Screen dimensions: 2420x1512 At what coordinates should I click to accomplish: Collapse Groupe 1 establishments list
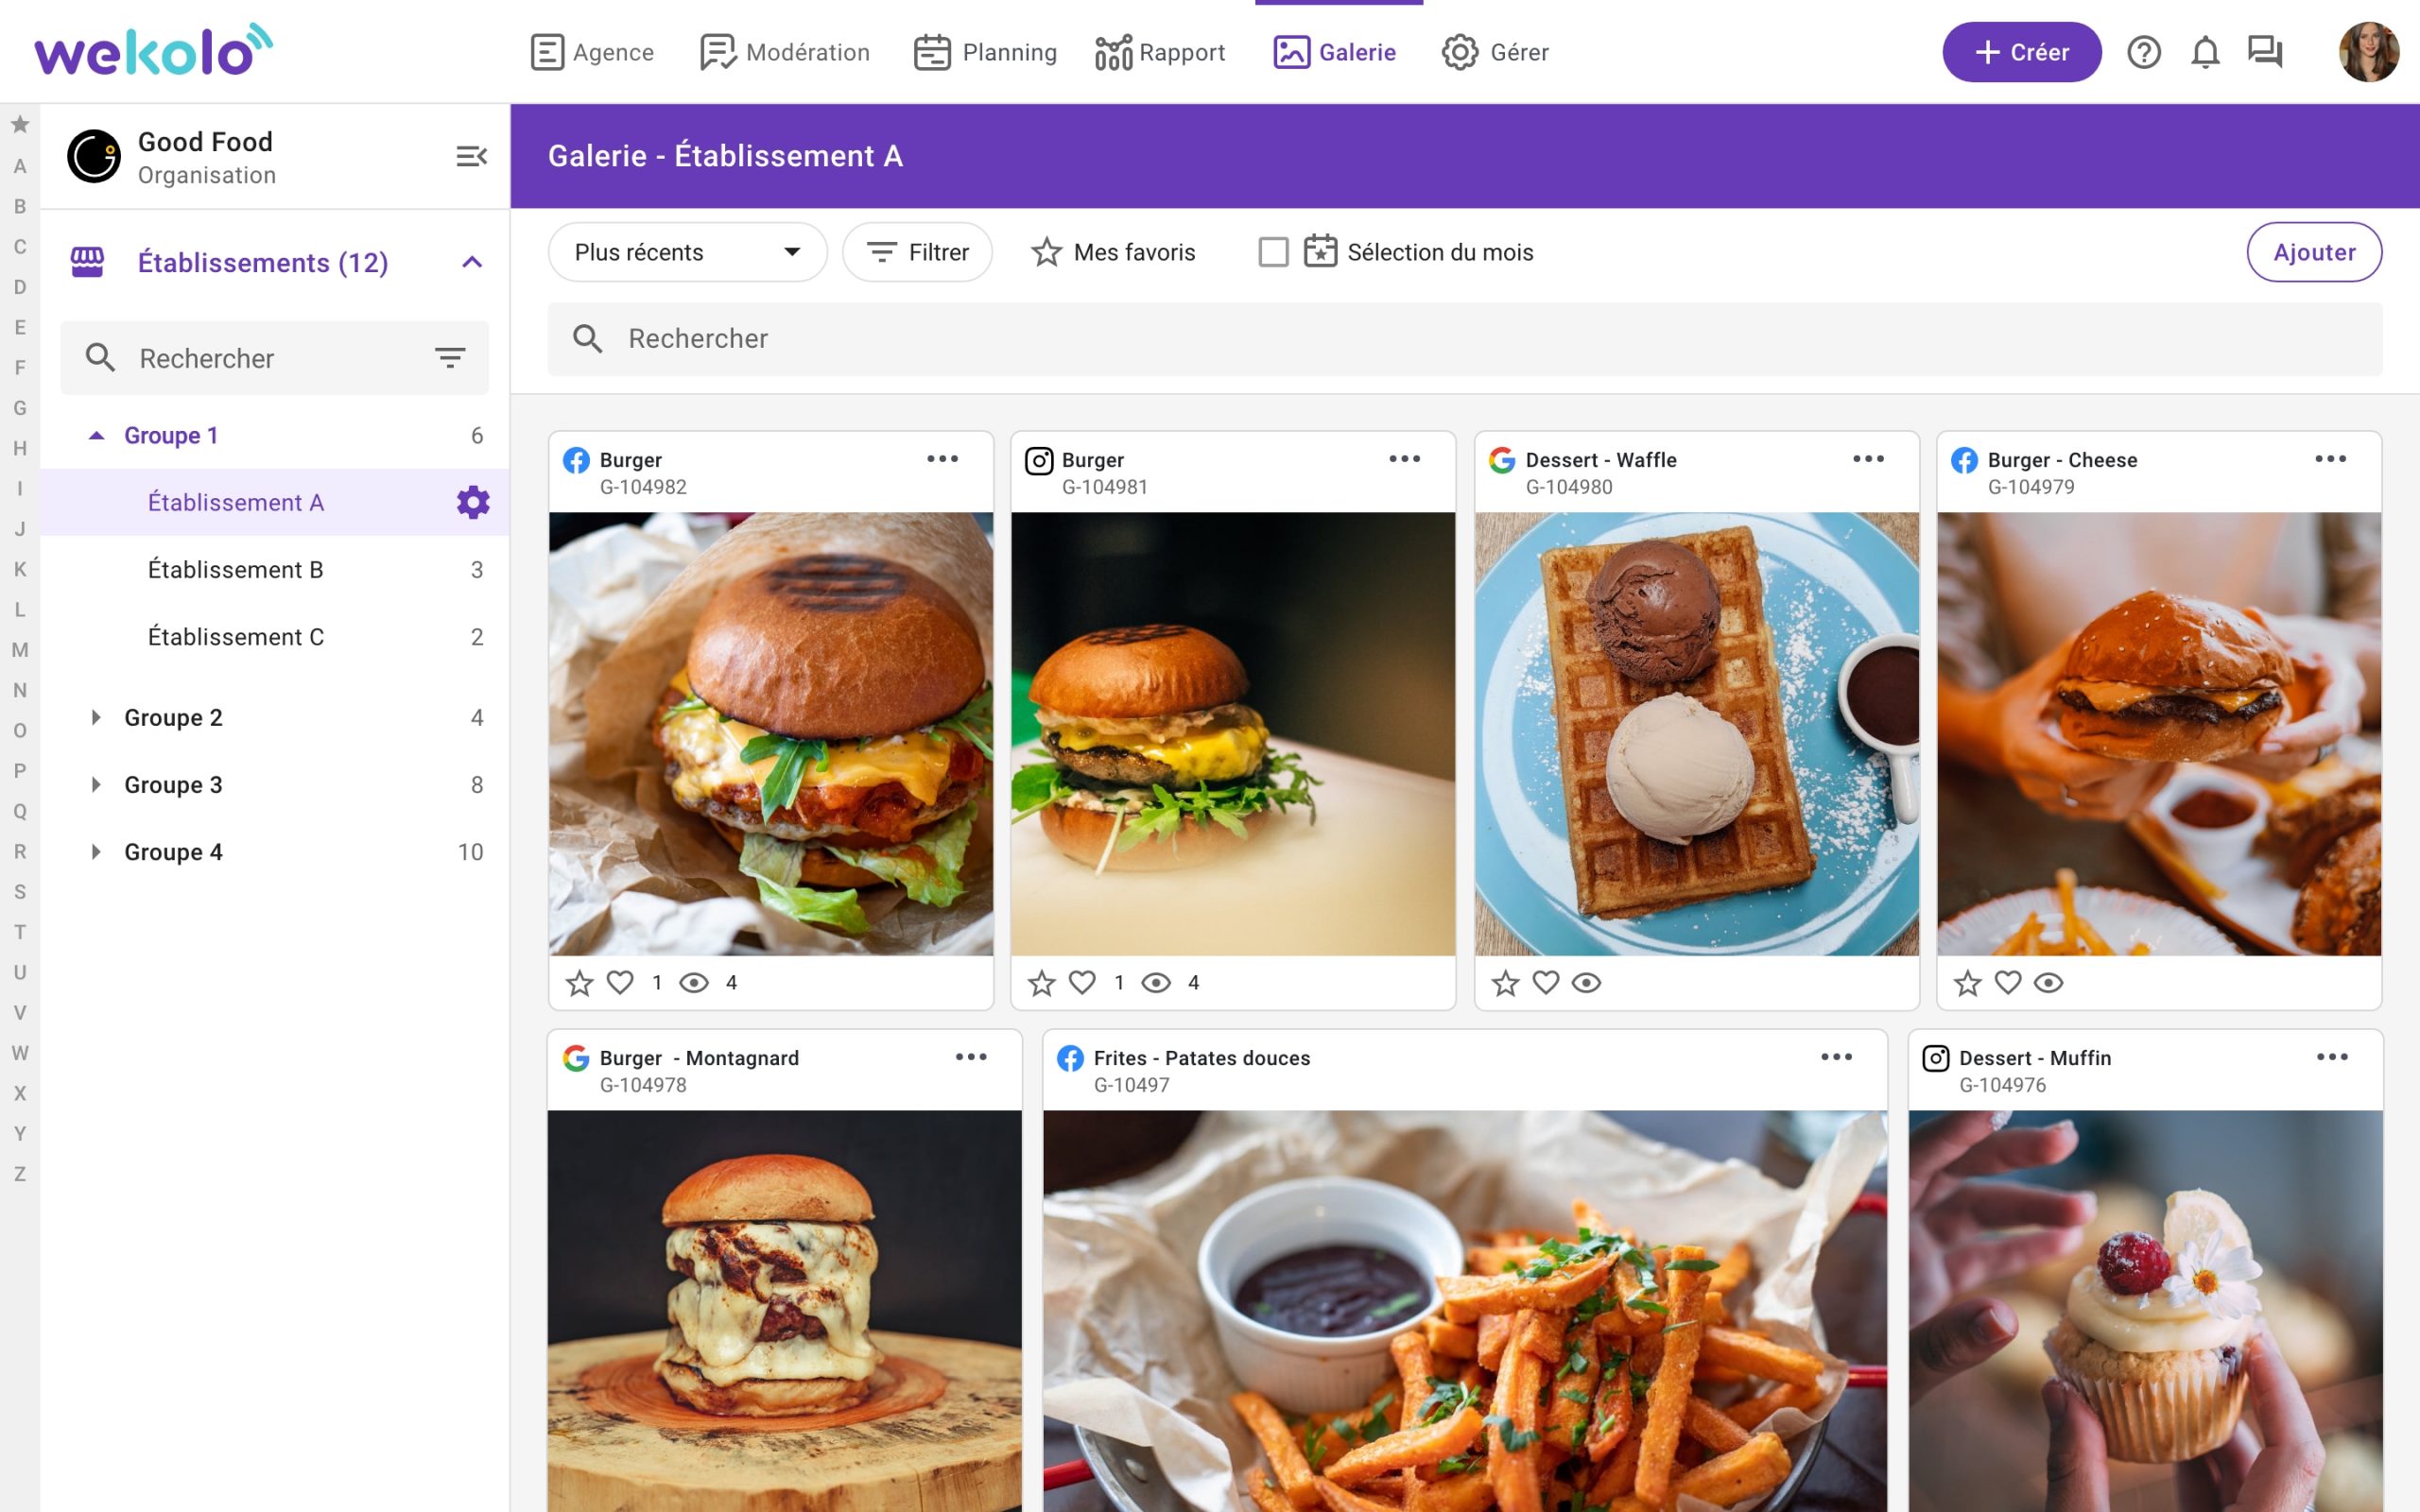point(95,434)
